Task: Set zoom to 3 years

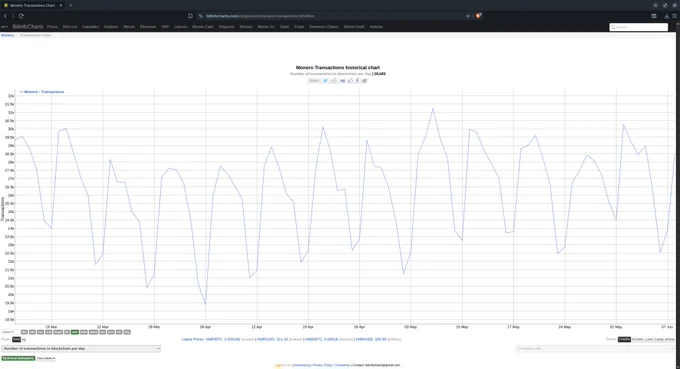Action: (659, 339)
